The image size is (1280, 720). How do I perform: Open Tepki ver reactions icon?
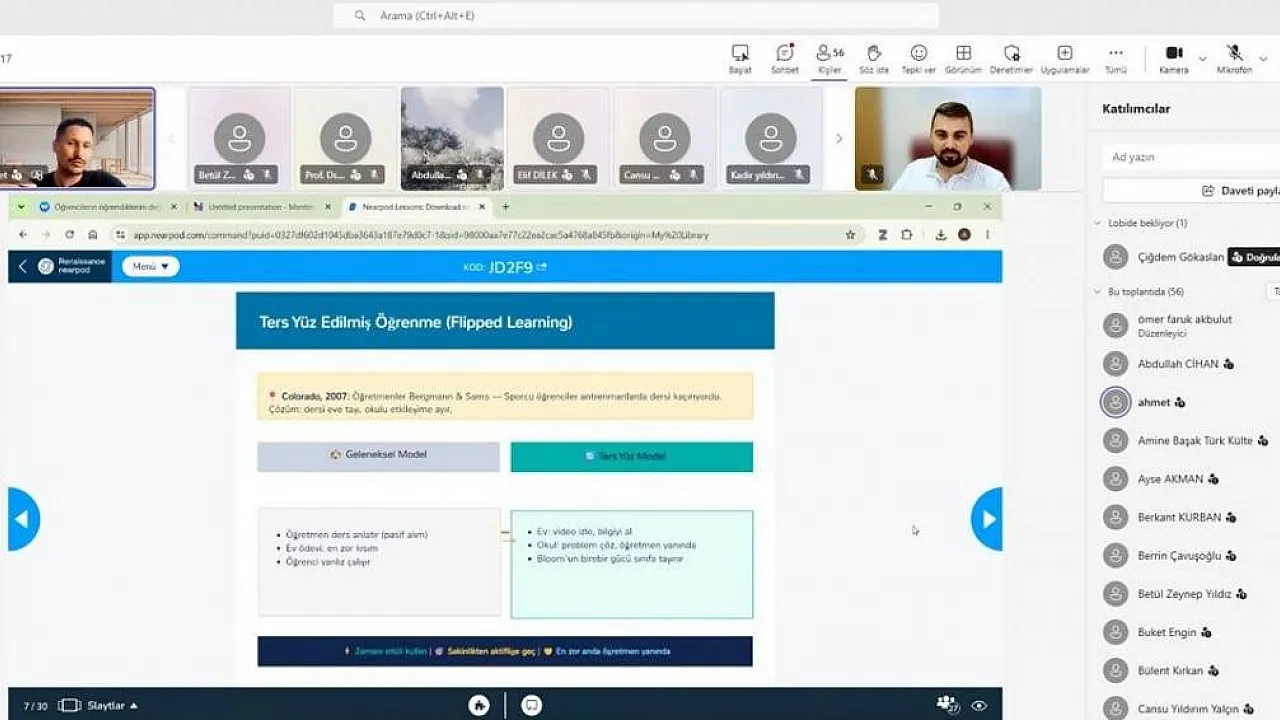coord(918,58)
